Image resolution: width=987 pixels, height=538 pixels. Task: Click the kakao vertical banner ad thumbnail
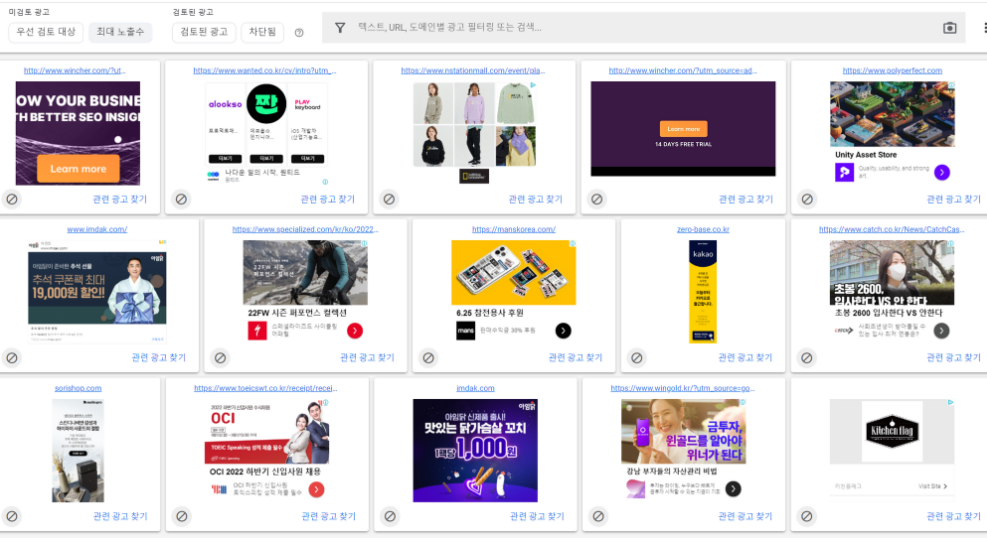click(703, 291)
